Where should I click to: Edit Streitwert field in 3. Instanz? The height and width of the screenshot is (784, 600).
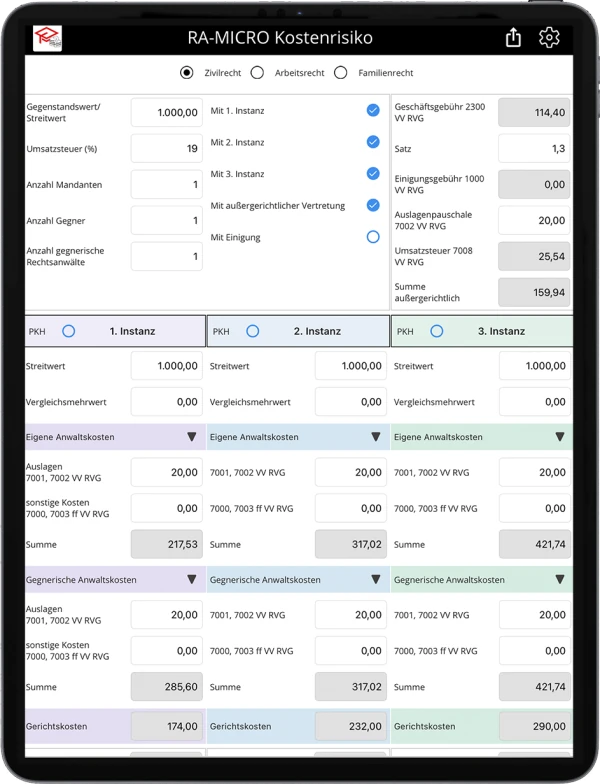(x=535, y=366)
